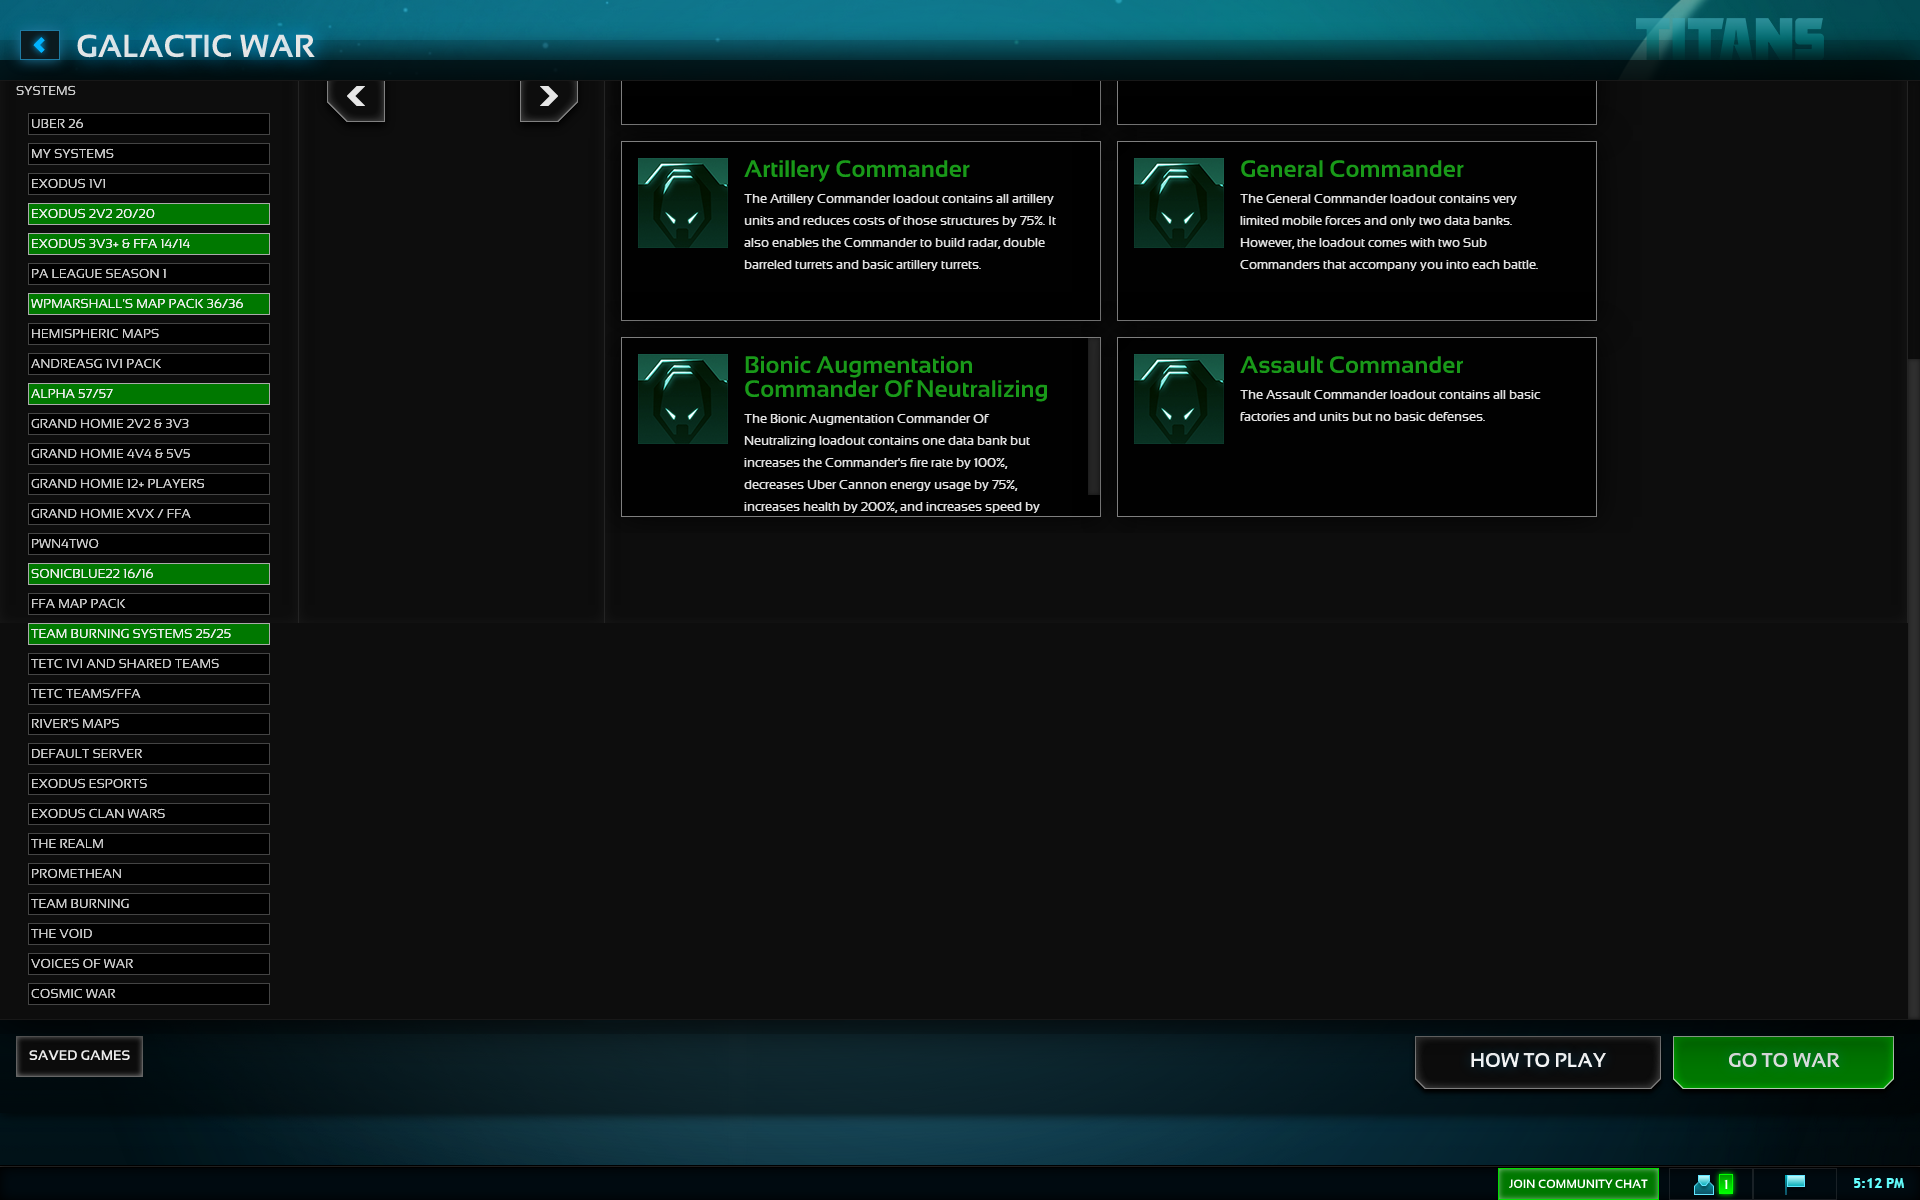Select the General Commander loadout icon
Screen dimensions: 1920x1200
click(1178, 203)
